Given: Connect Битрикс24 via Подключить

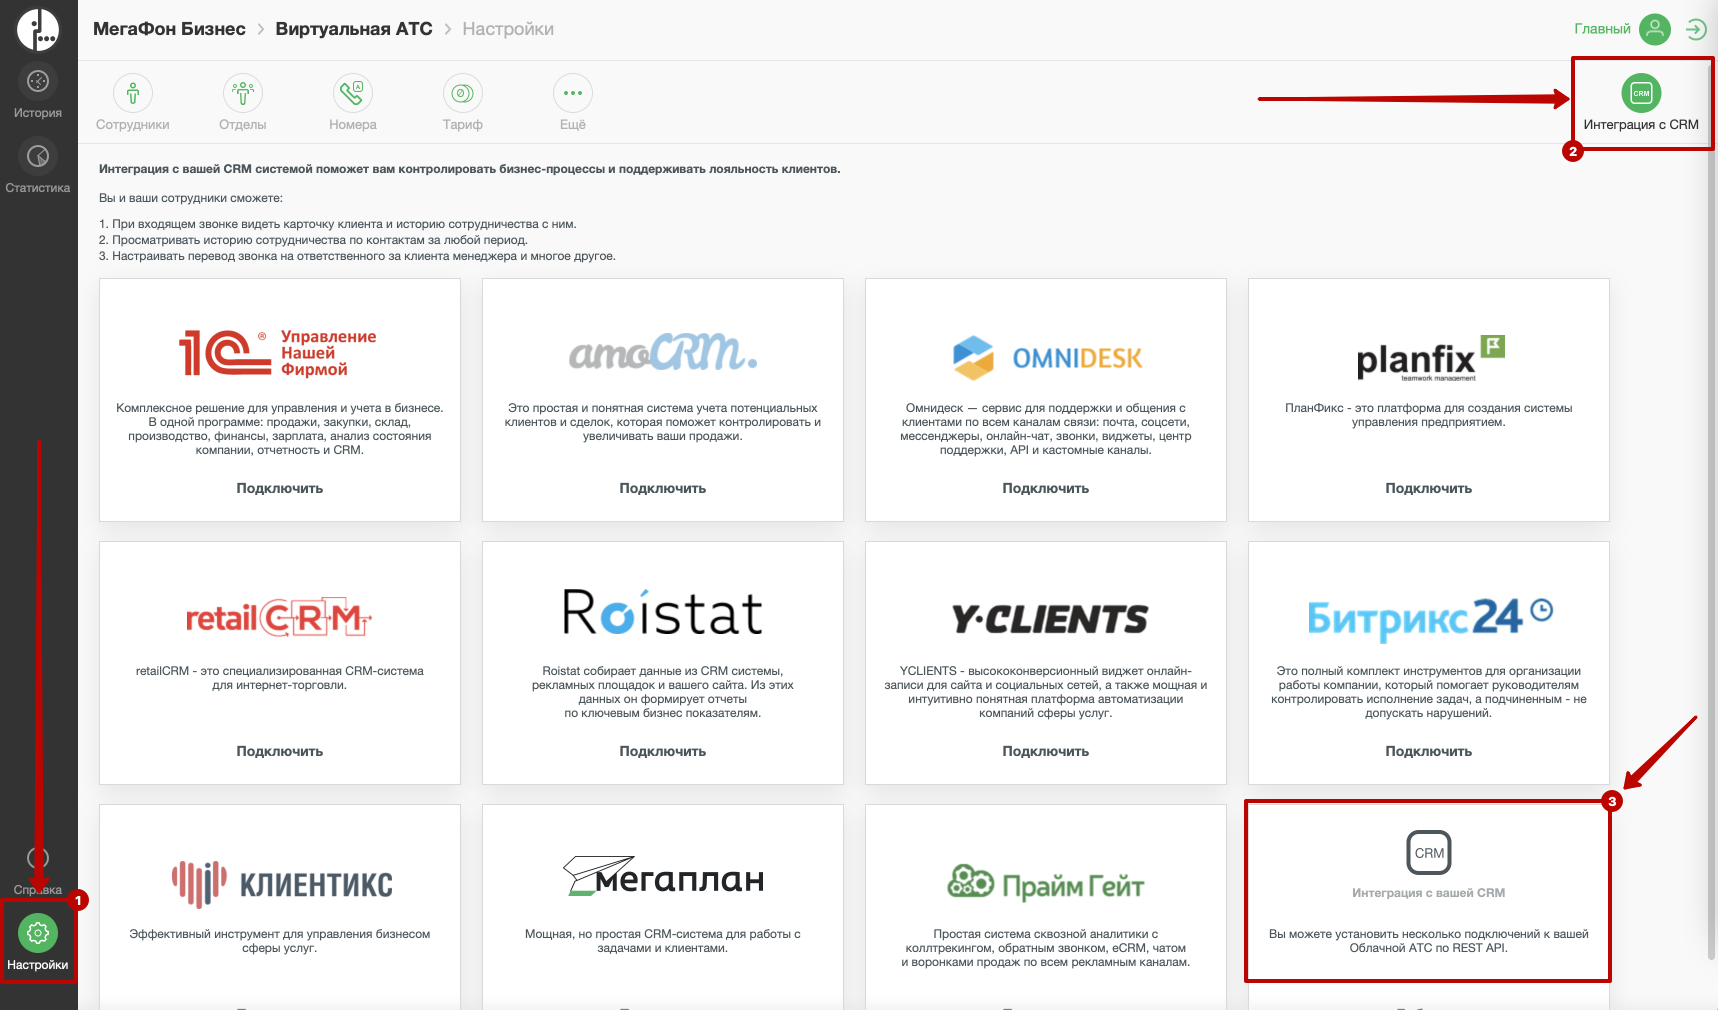Looking at the screenshot, I should click(1429, 751).
